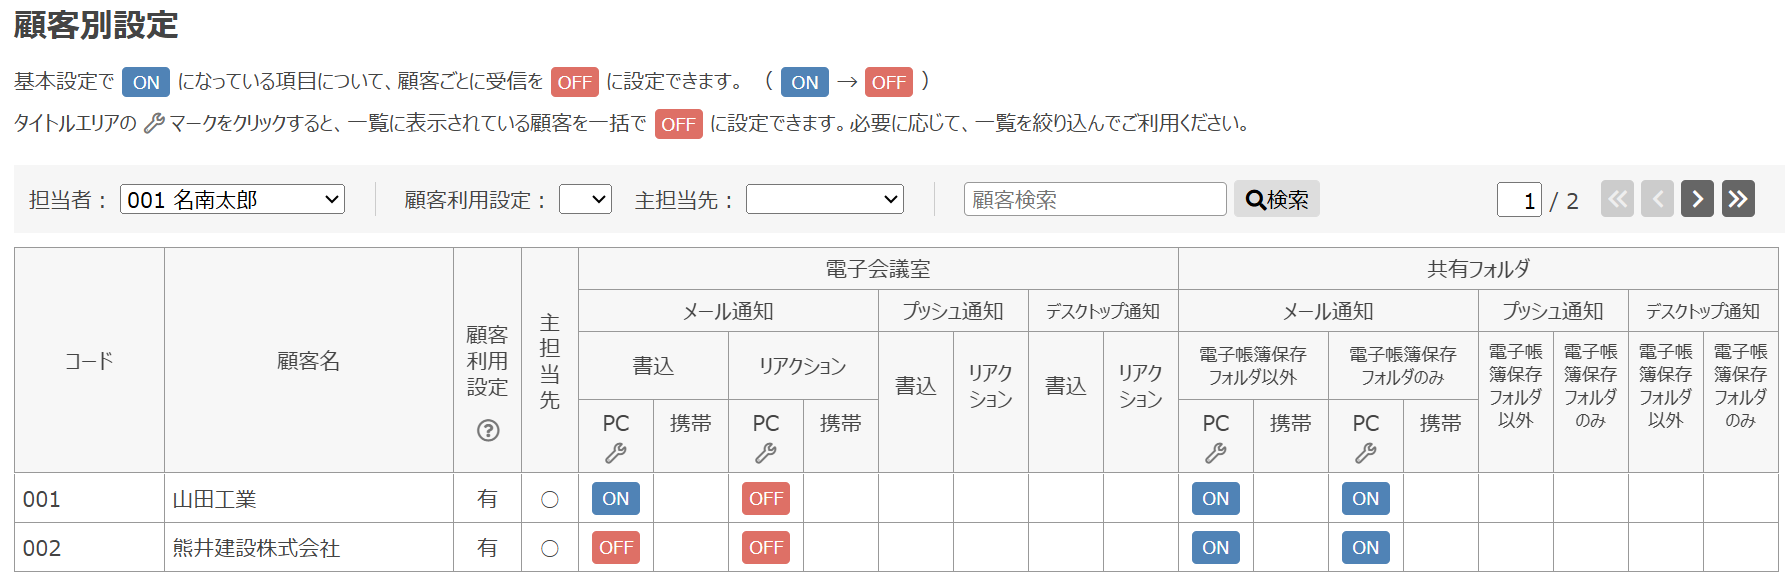
Task: Go to first page arrow
Action: coord(1617,199)
